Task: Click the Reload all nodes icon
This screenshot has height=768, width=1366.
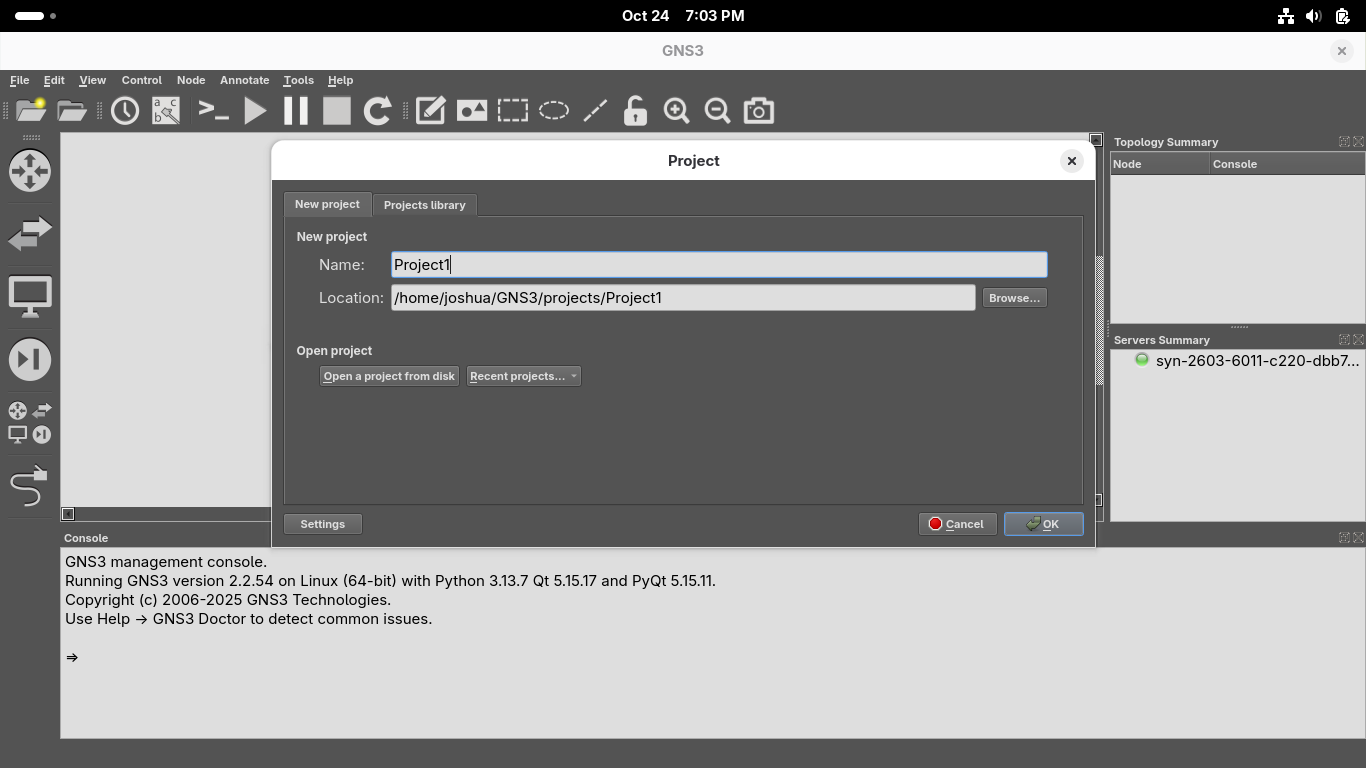Action: click(x=377, y=111)
